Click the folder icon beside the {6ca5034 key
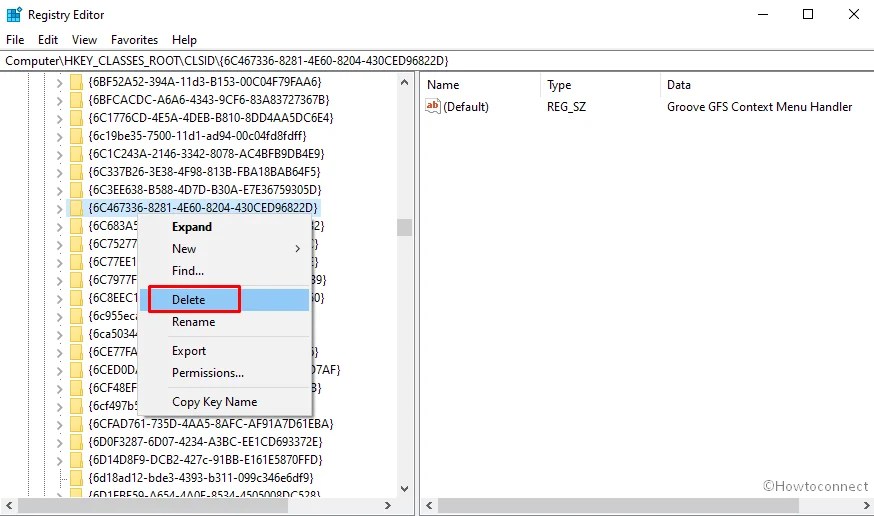 click(76, 334)
